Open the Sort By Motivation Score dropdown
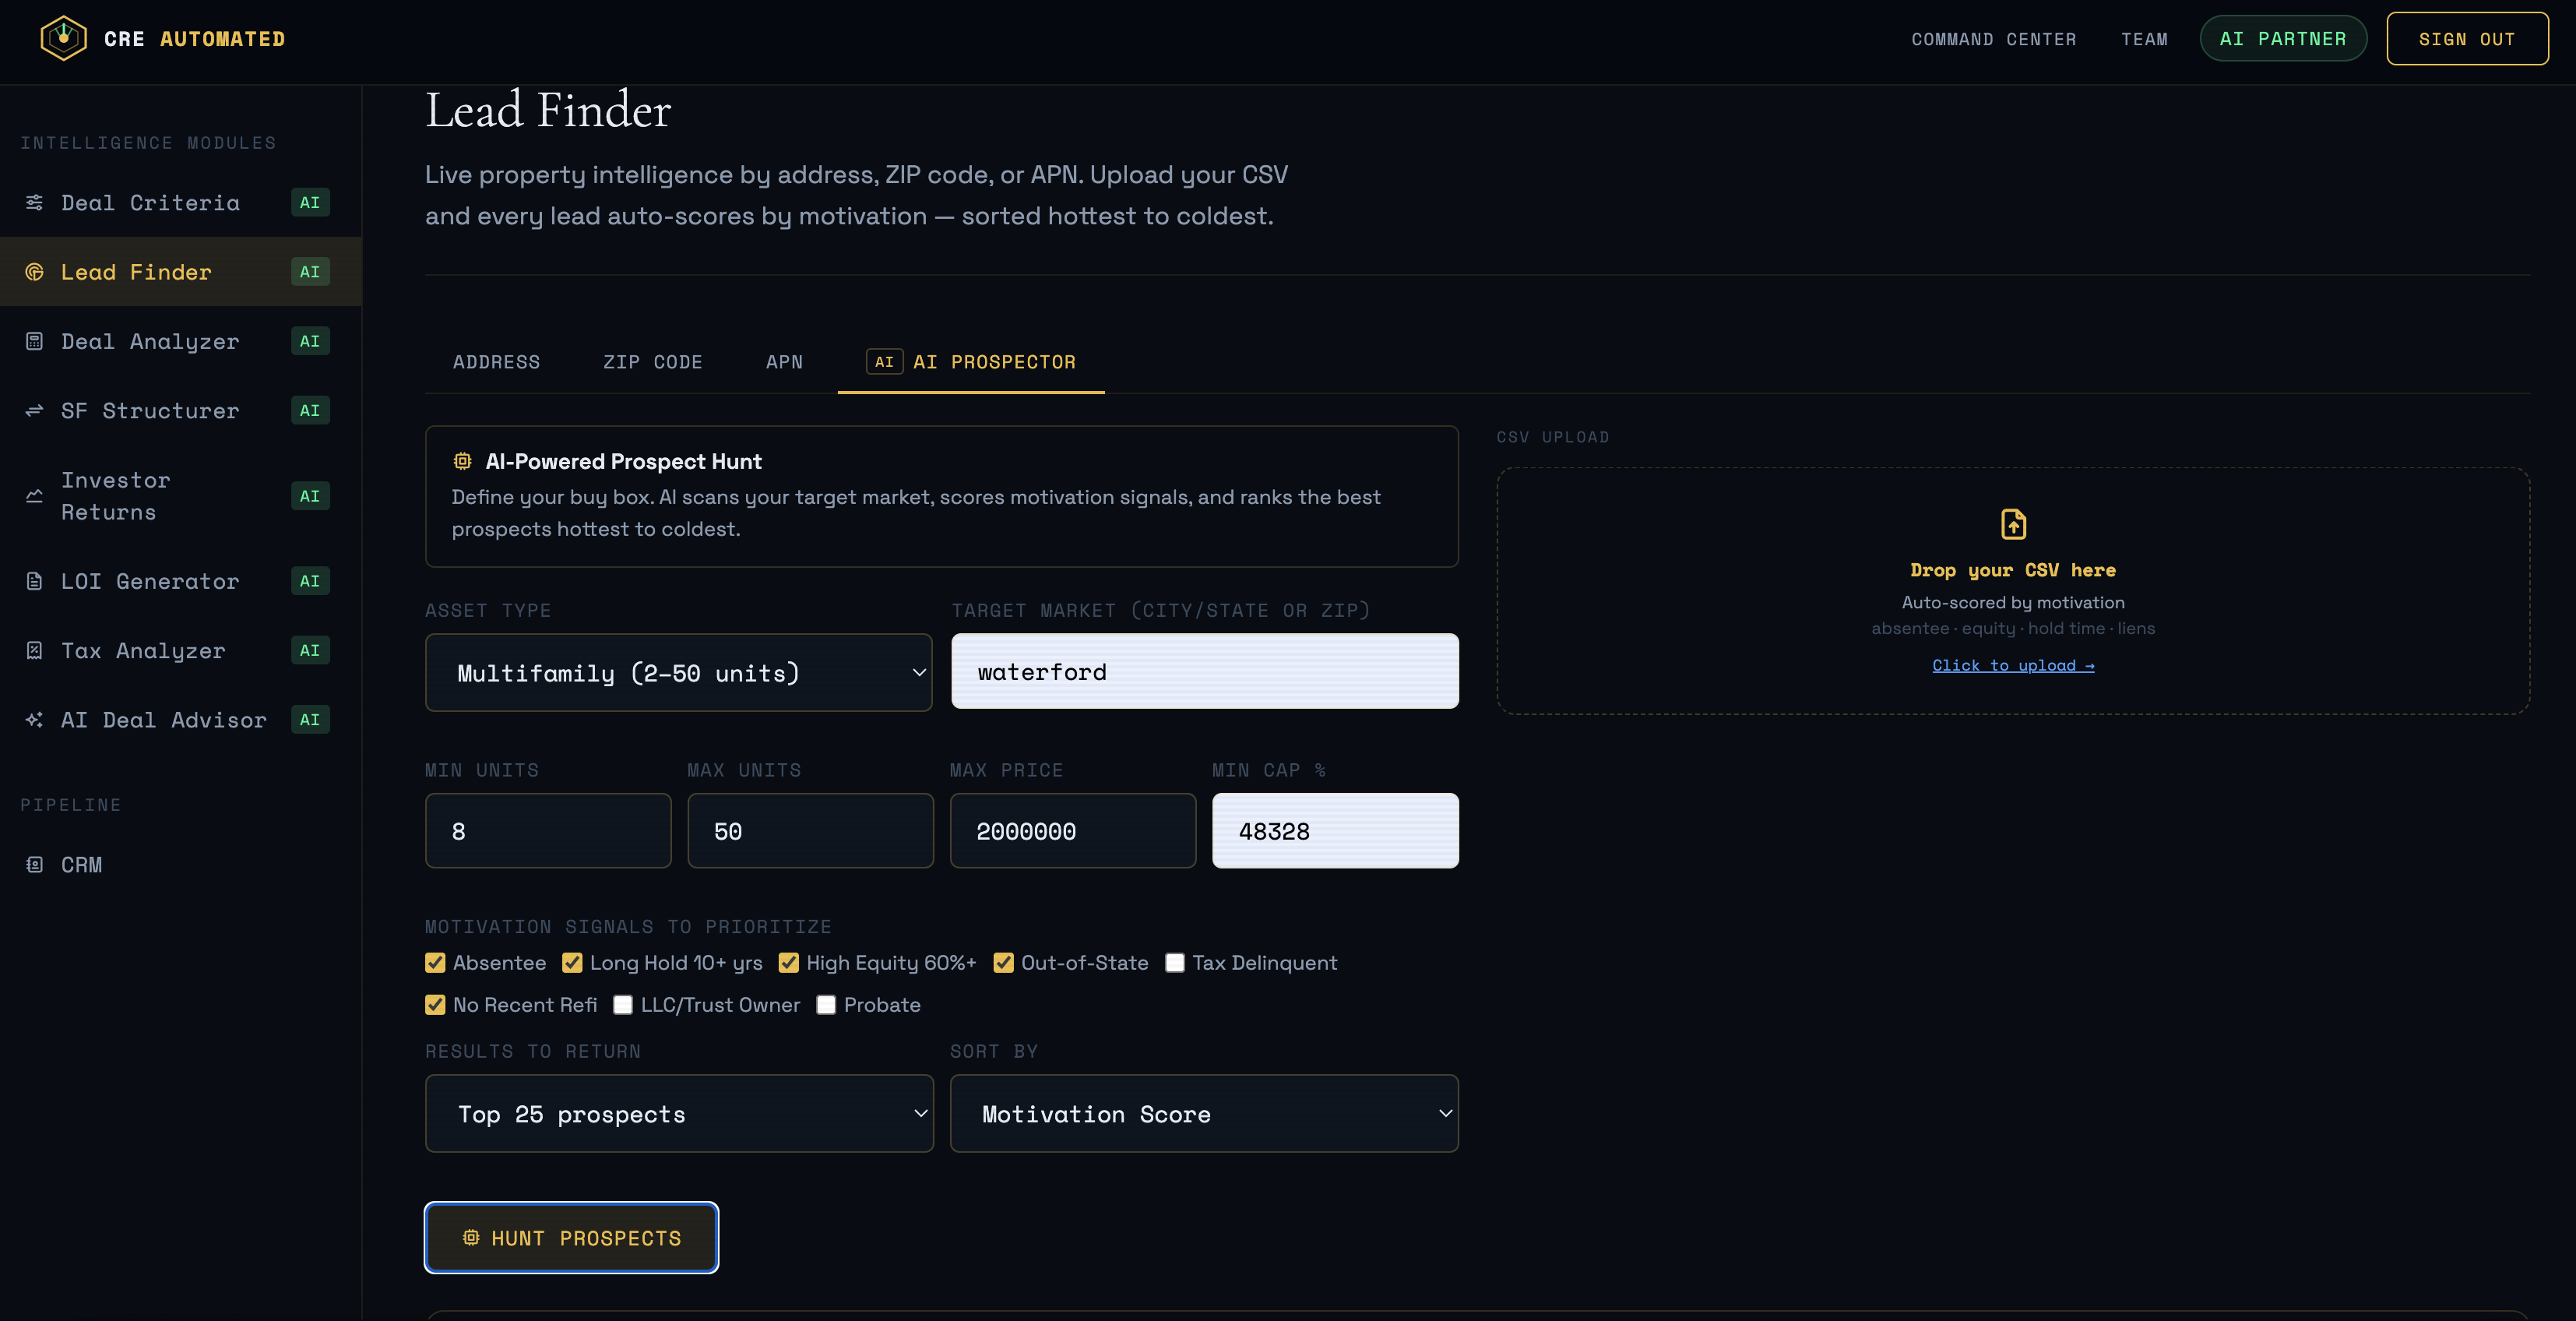Screen dimensions: 2576x1321 [x=1204, y=1114]
